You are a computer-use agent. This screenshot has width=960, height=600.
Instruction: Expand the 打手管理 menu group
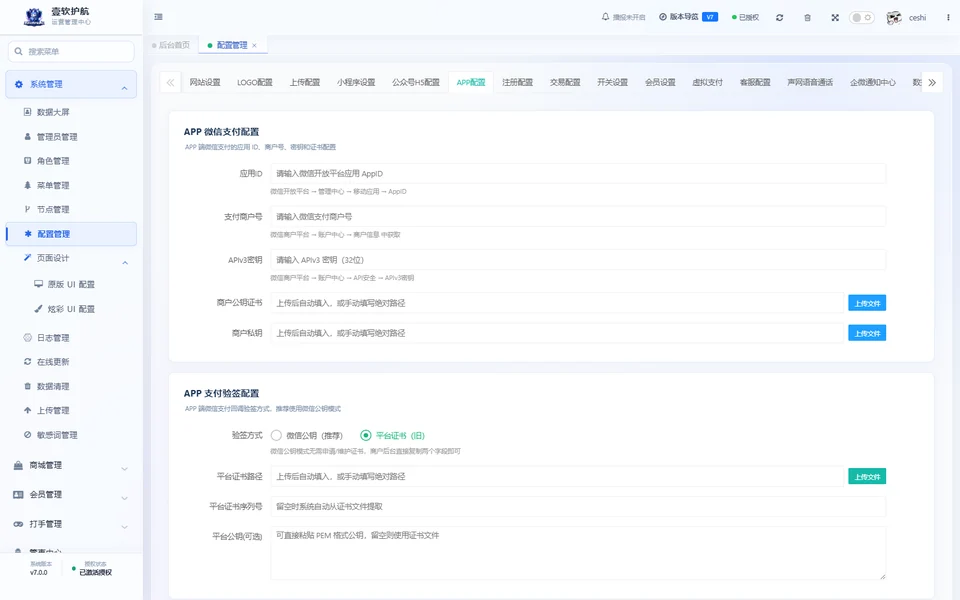coord(71,524)
